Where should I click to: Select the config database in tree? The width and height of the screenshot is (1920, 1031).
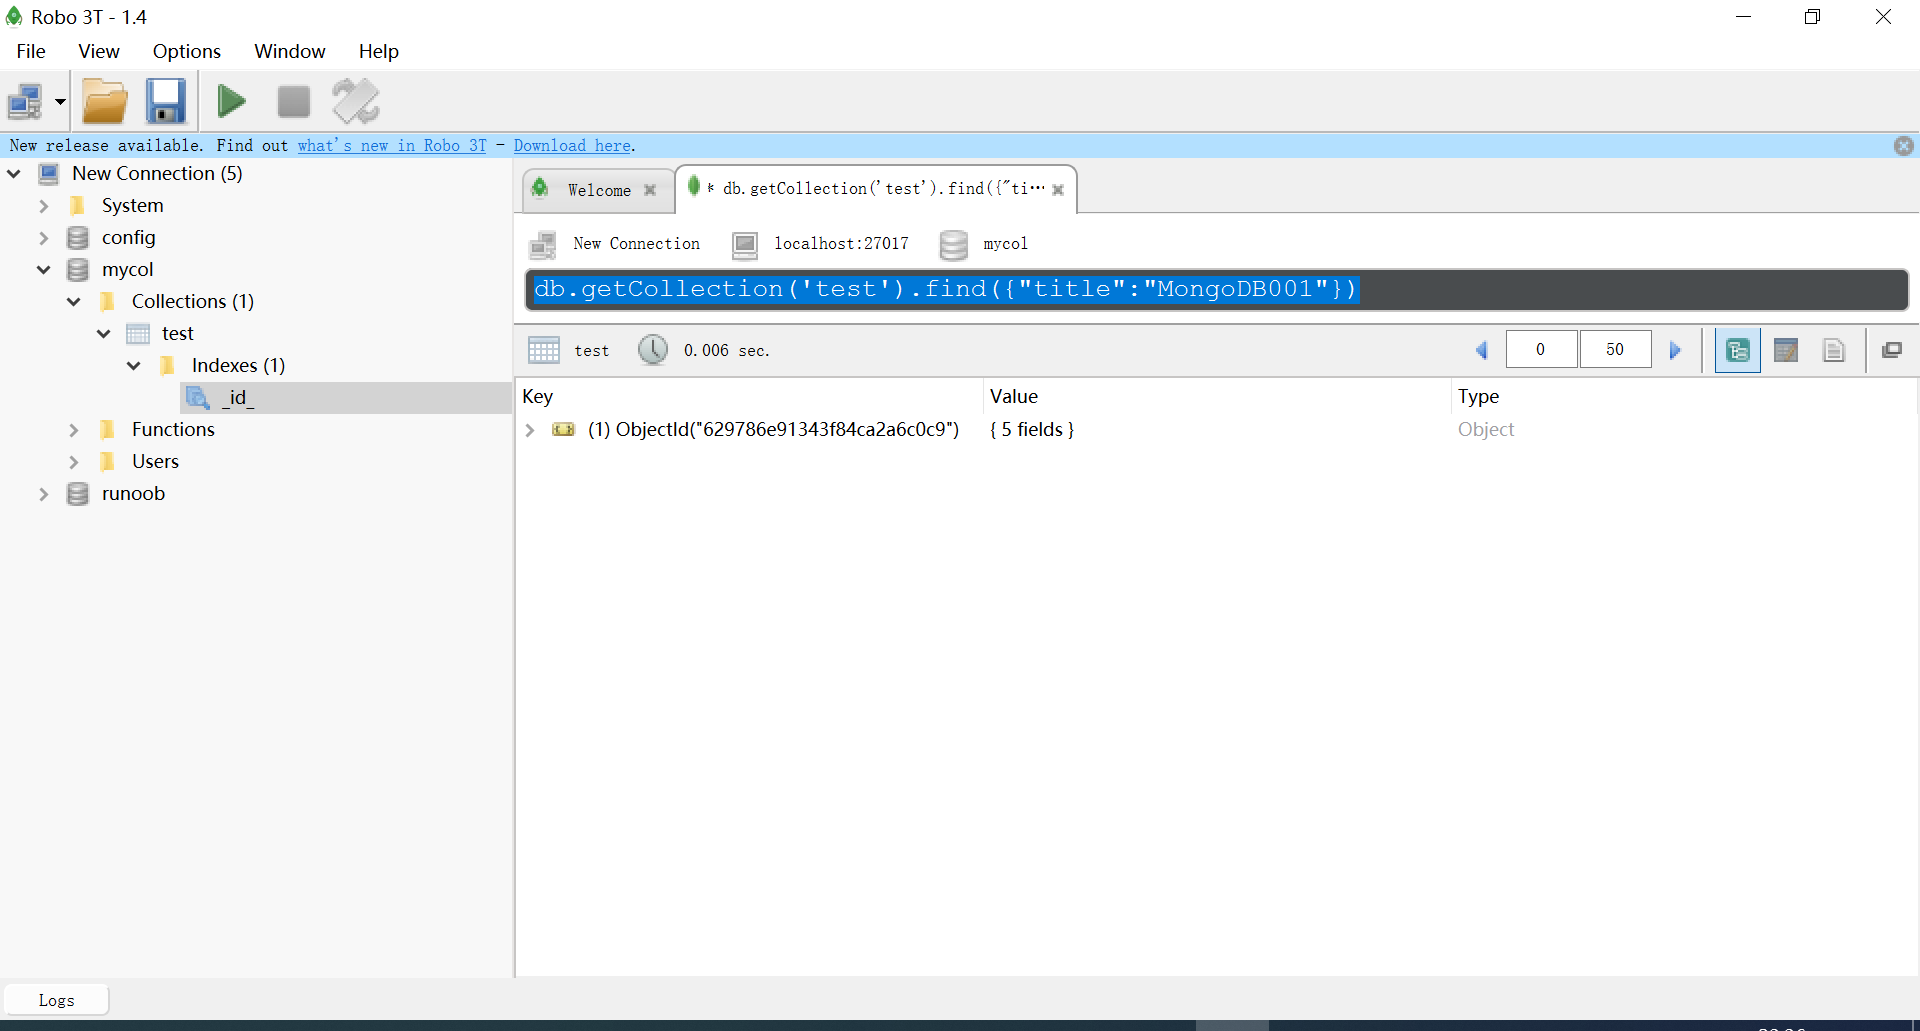(129, 237)
